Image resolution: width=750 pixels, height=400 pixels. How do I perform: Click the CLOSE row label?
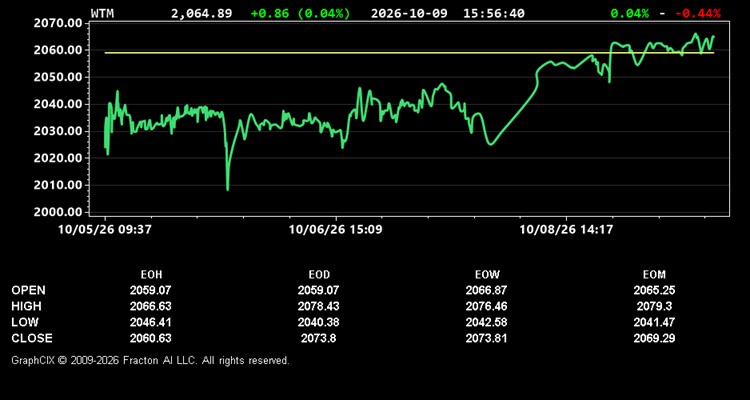tap(32, 338)
